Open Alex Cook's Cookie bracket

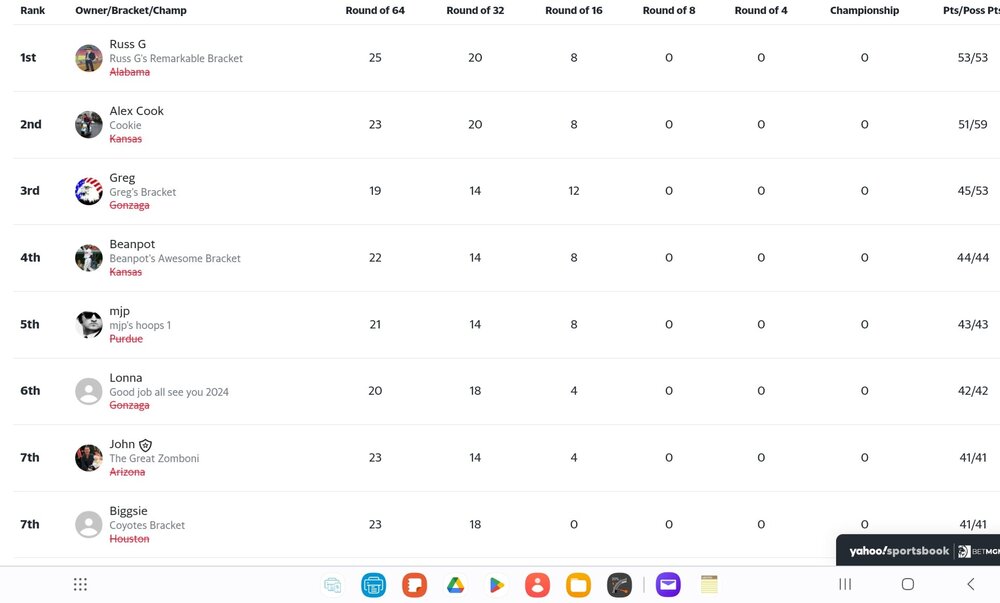125,125
